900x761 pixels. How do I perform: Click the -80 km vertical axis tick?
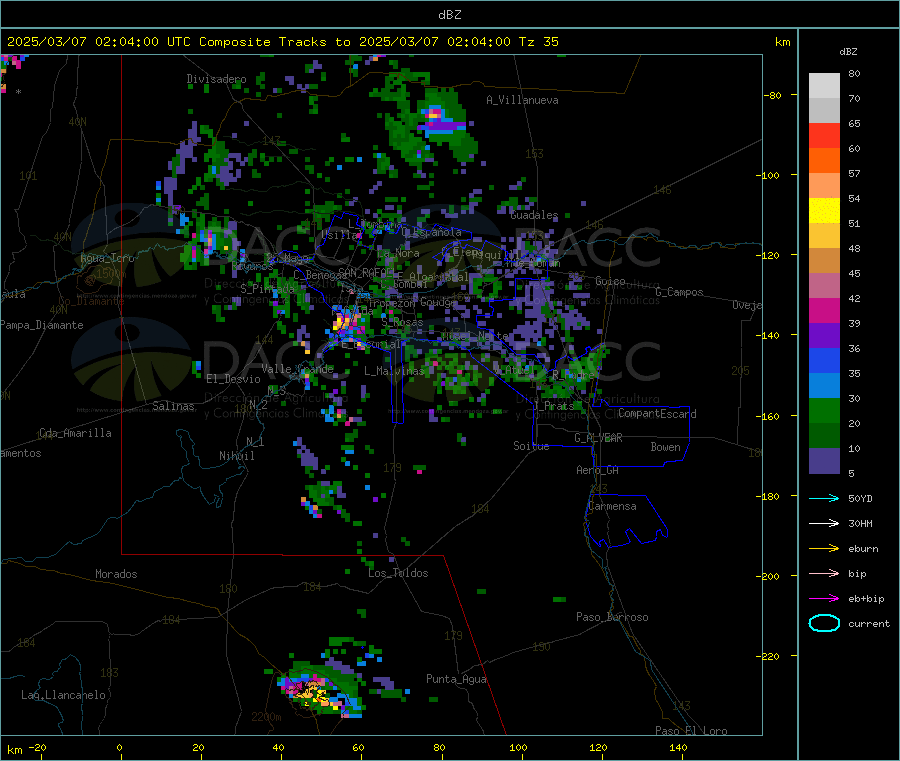(x=773, y=95)
